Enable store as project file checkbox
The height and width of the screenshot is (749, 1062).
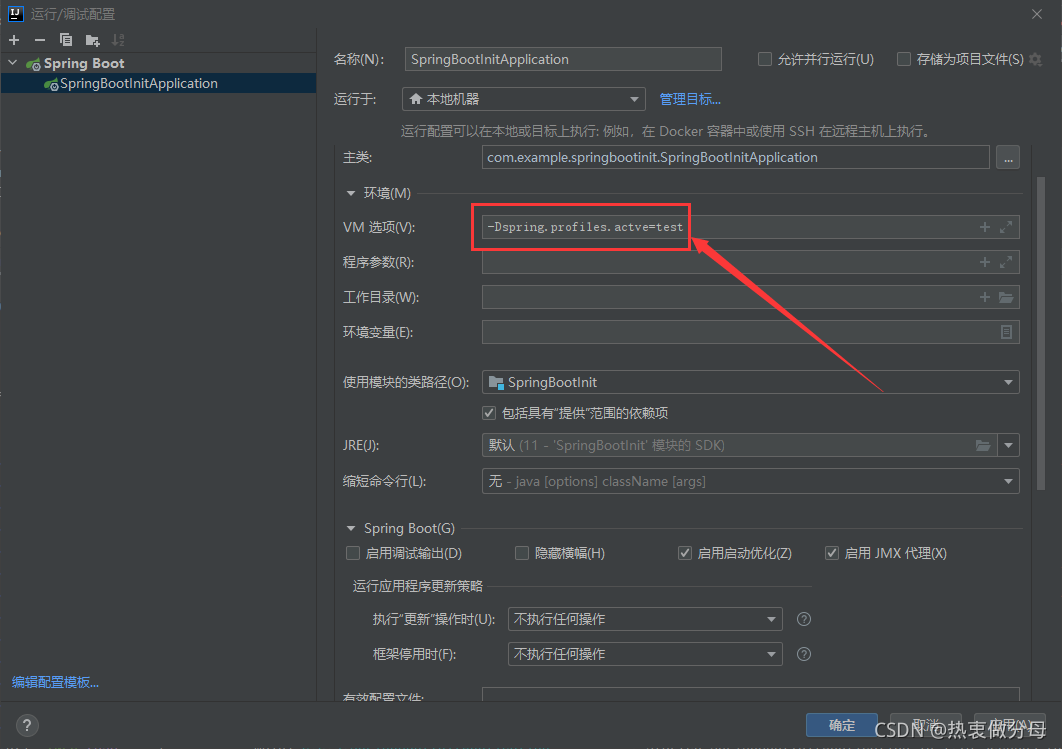tap(904, 60)
